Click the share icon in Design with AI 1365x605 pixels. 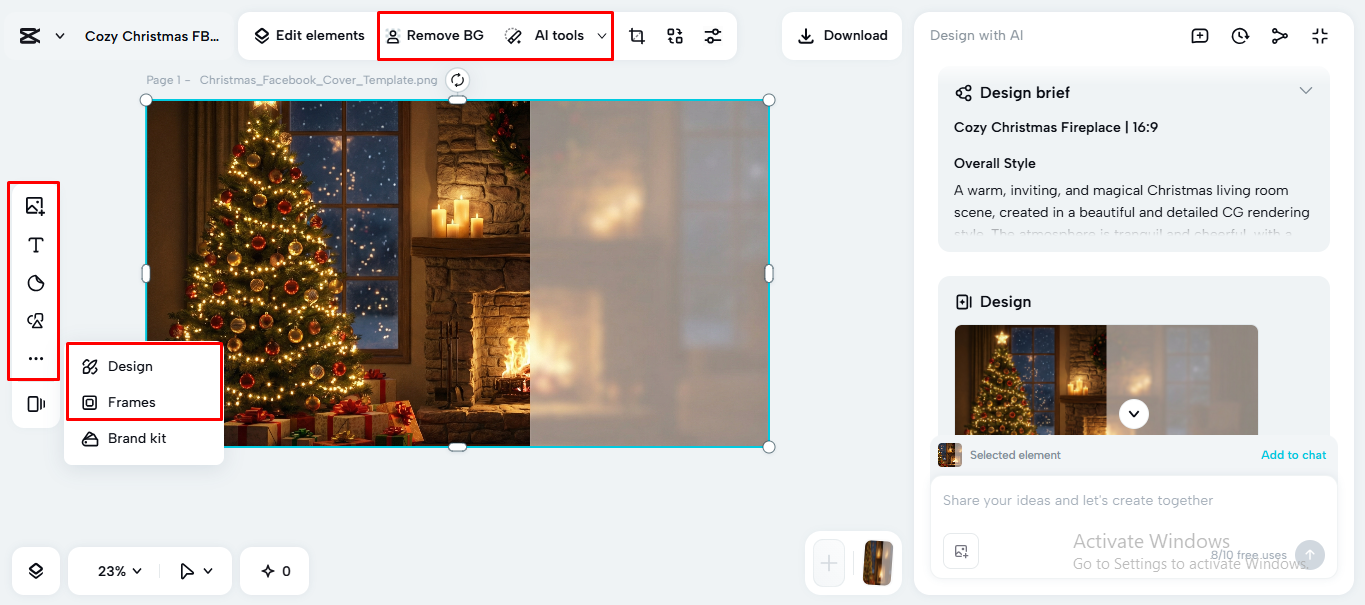point(1280,35)
